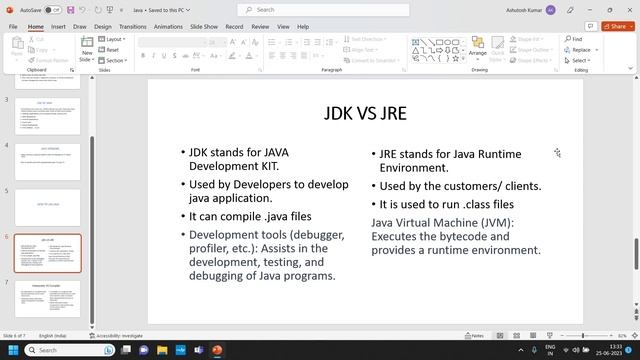Switch to Slide Sorter view icon
The image size is (640, 360).
[517, 336]
